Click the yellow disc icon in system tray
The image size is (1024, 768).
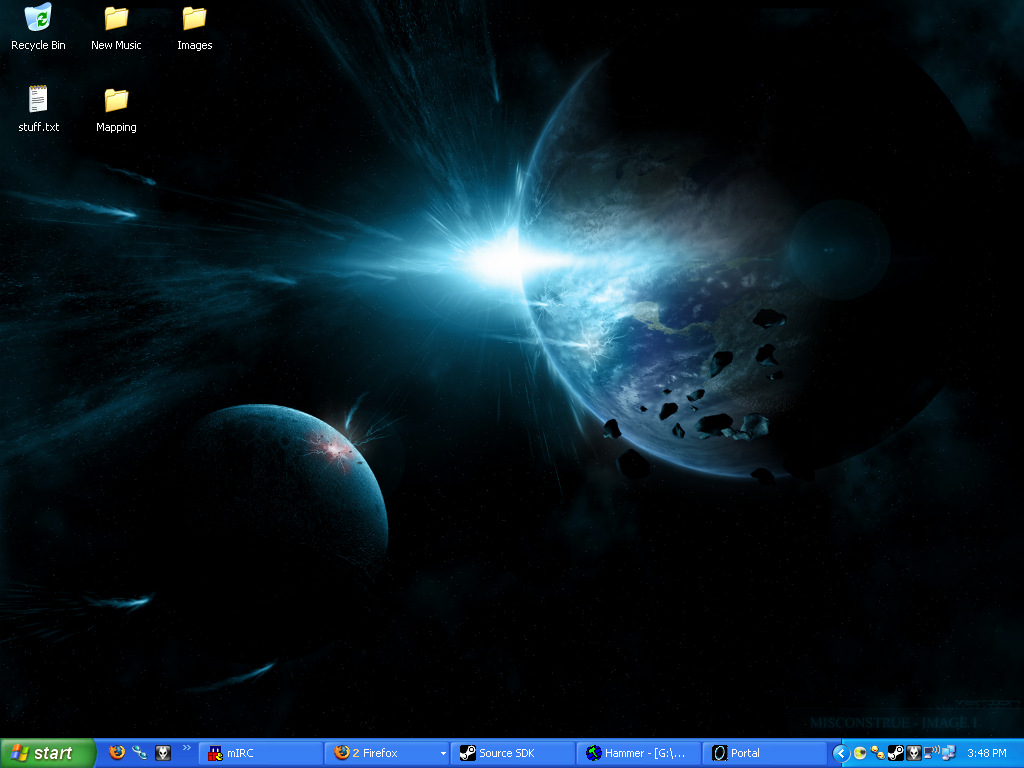tap(860, 753)
